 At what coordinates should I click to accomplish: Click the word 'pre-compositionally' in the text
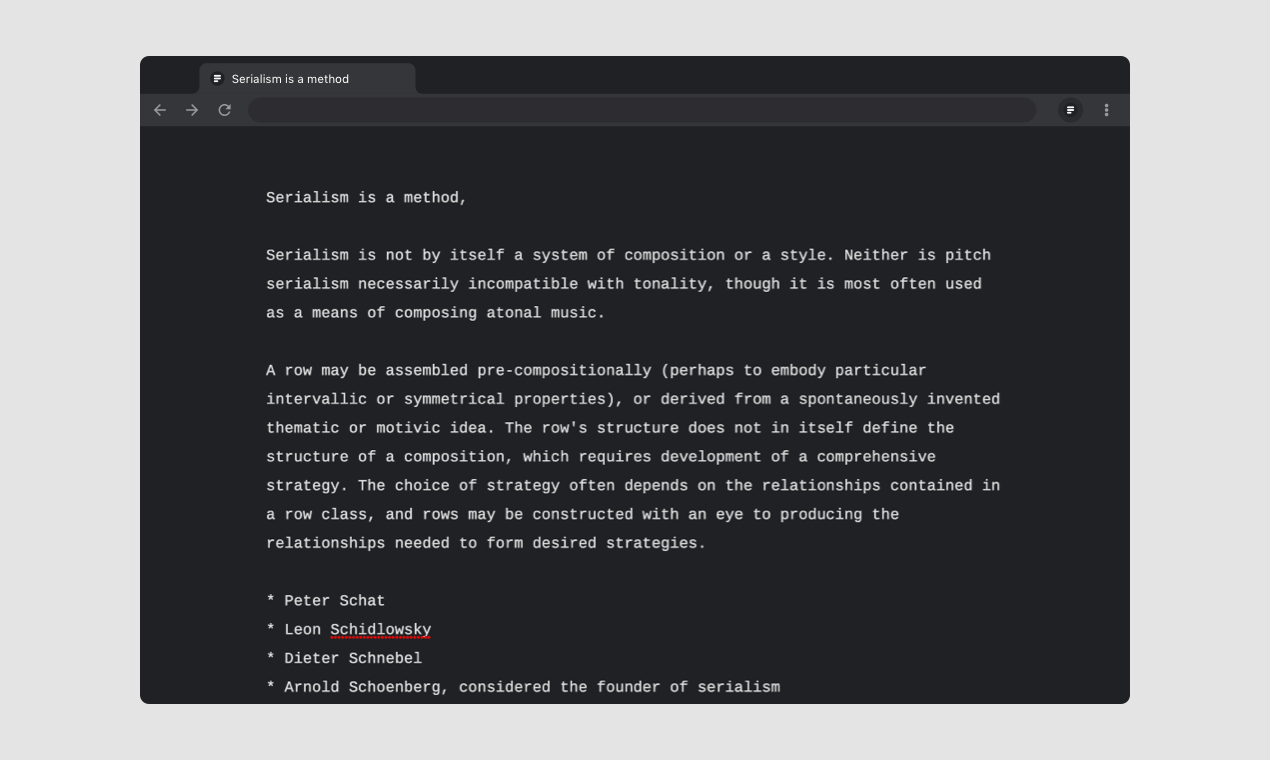(564, 371)
